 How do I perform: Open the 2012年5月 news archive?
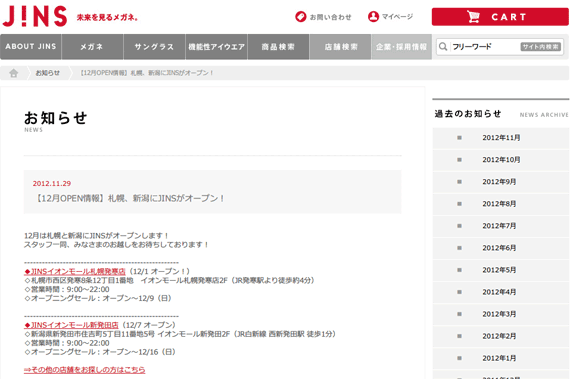(x=501, y=270)
